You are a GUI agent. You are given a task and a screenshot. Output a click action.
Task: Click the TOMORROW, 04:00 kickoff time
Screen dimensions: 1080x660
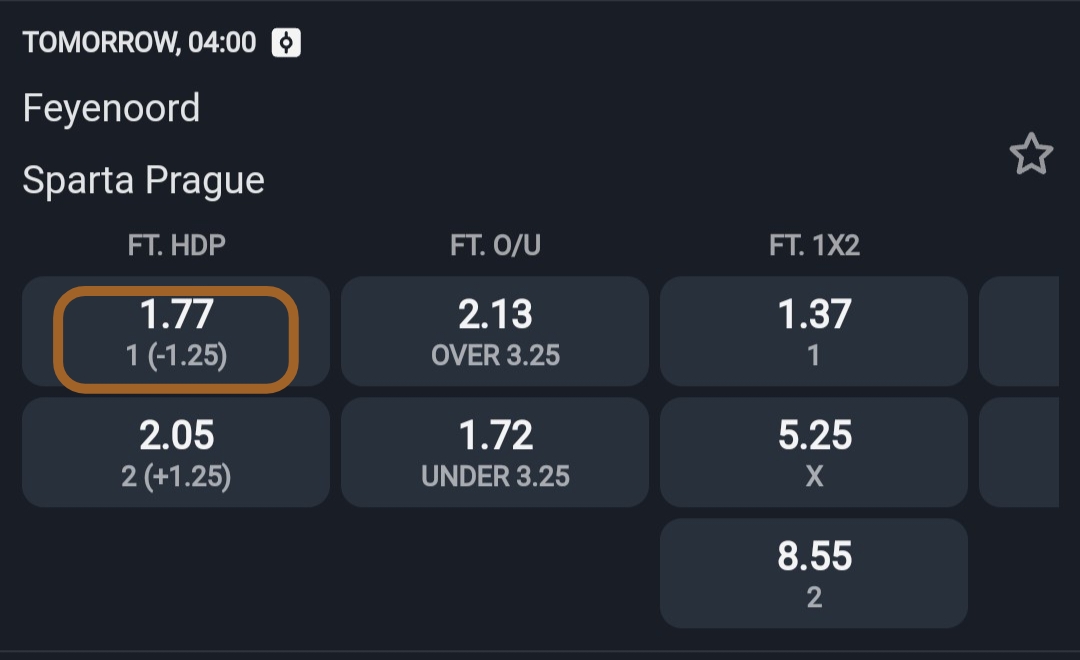[x=139, y=43]
